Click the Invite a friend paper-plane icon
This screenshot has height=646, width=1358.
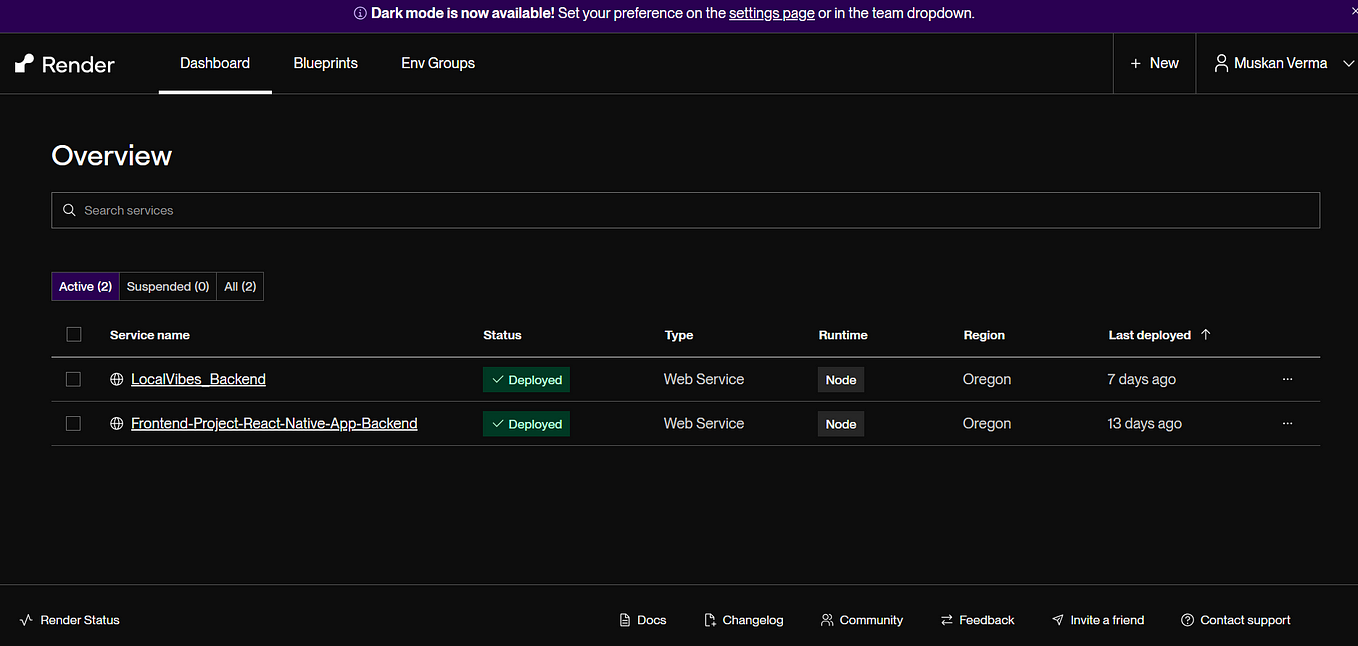pyautogui.click(x=1058, y=620)
